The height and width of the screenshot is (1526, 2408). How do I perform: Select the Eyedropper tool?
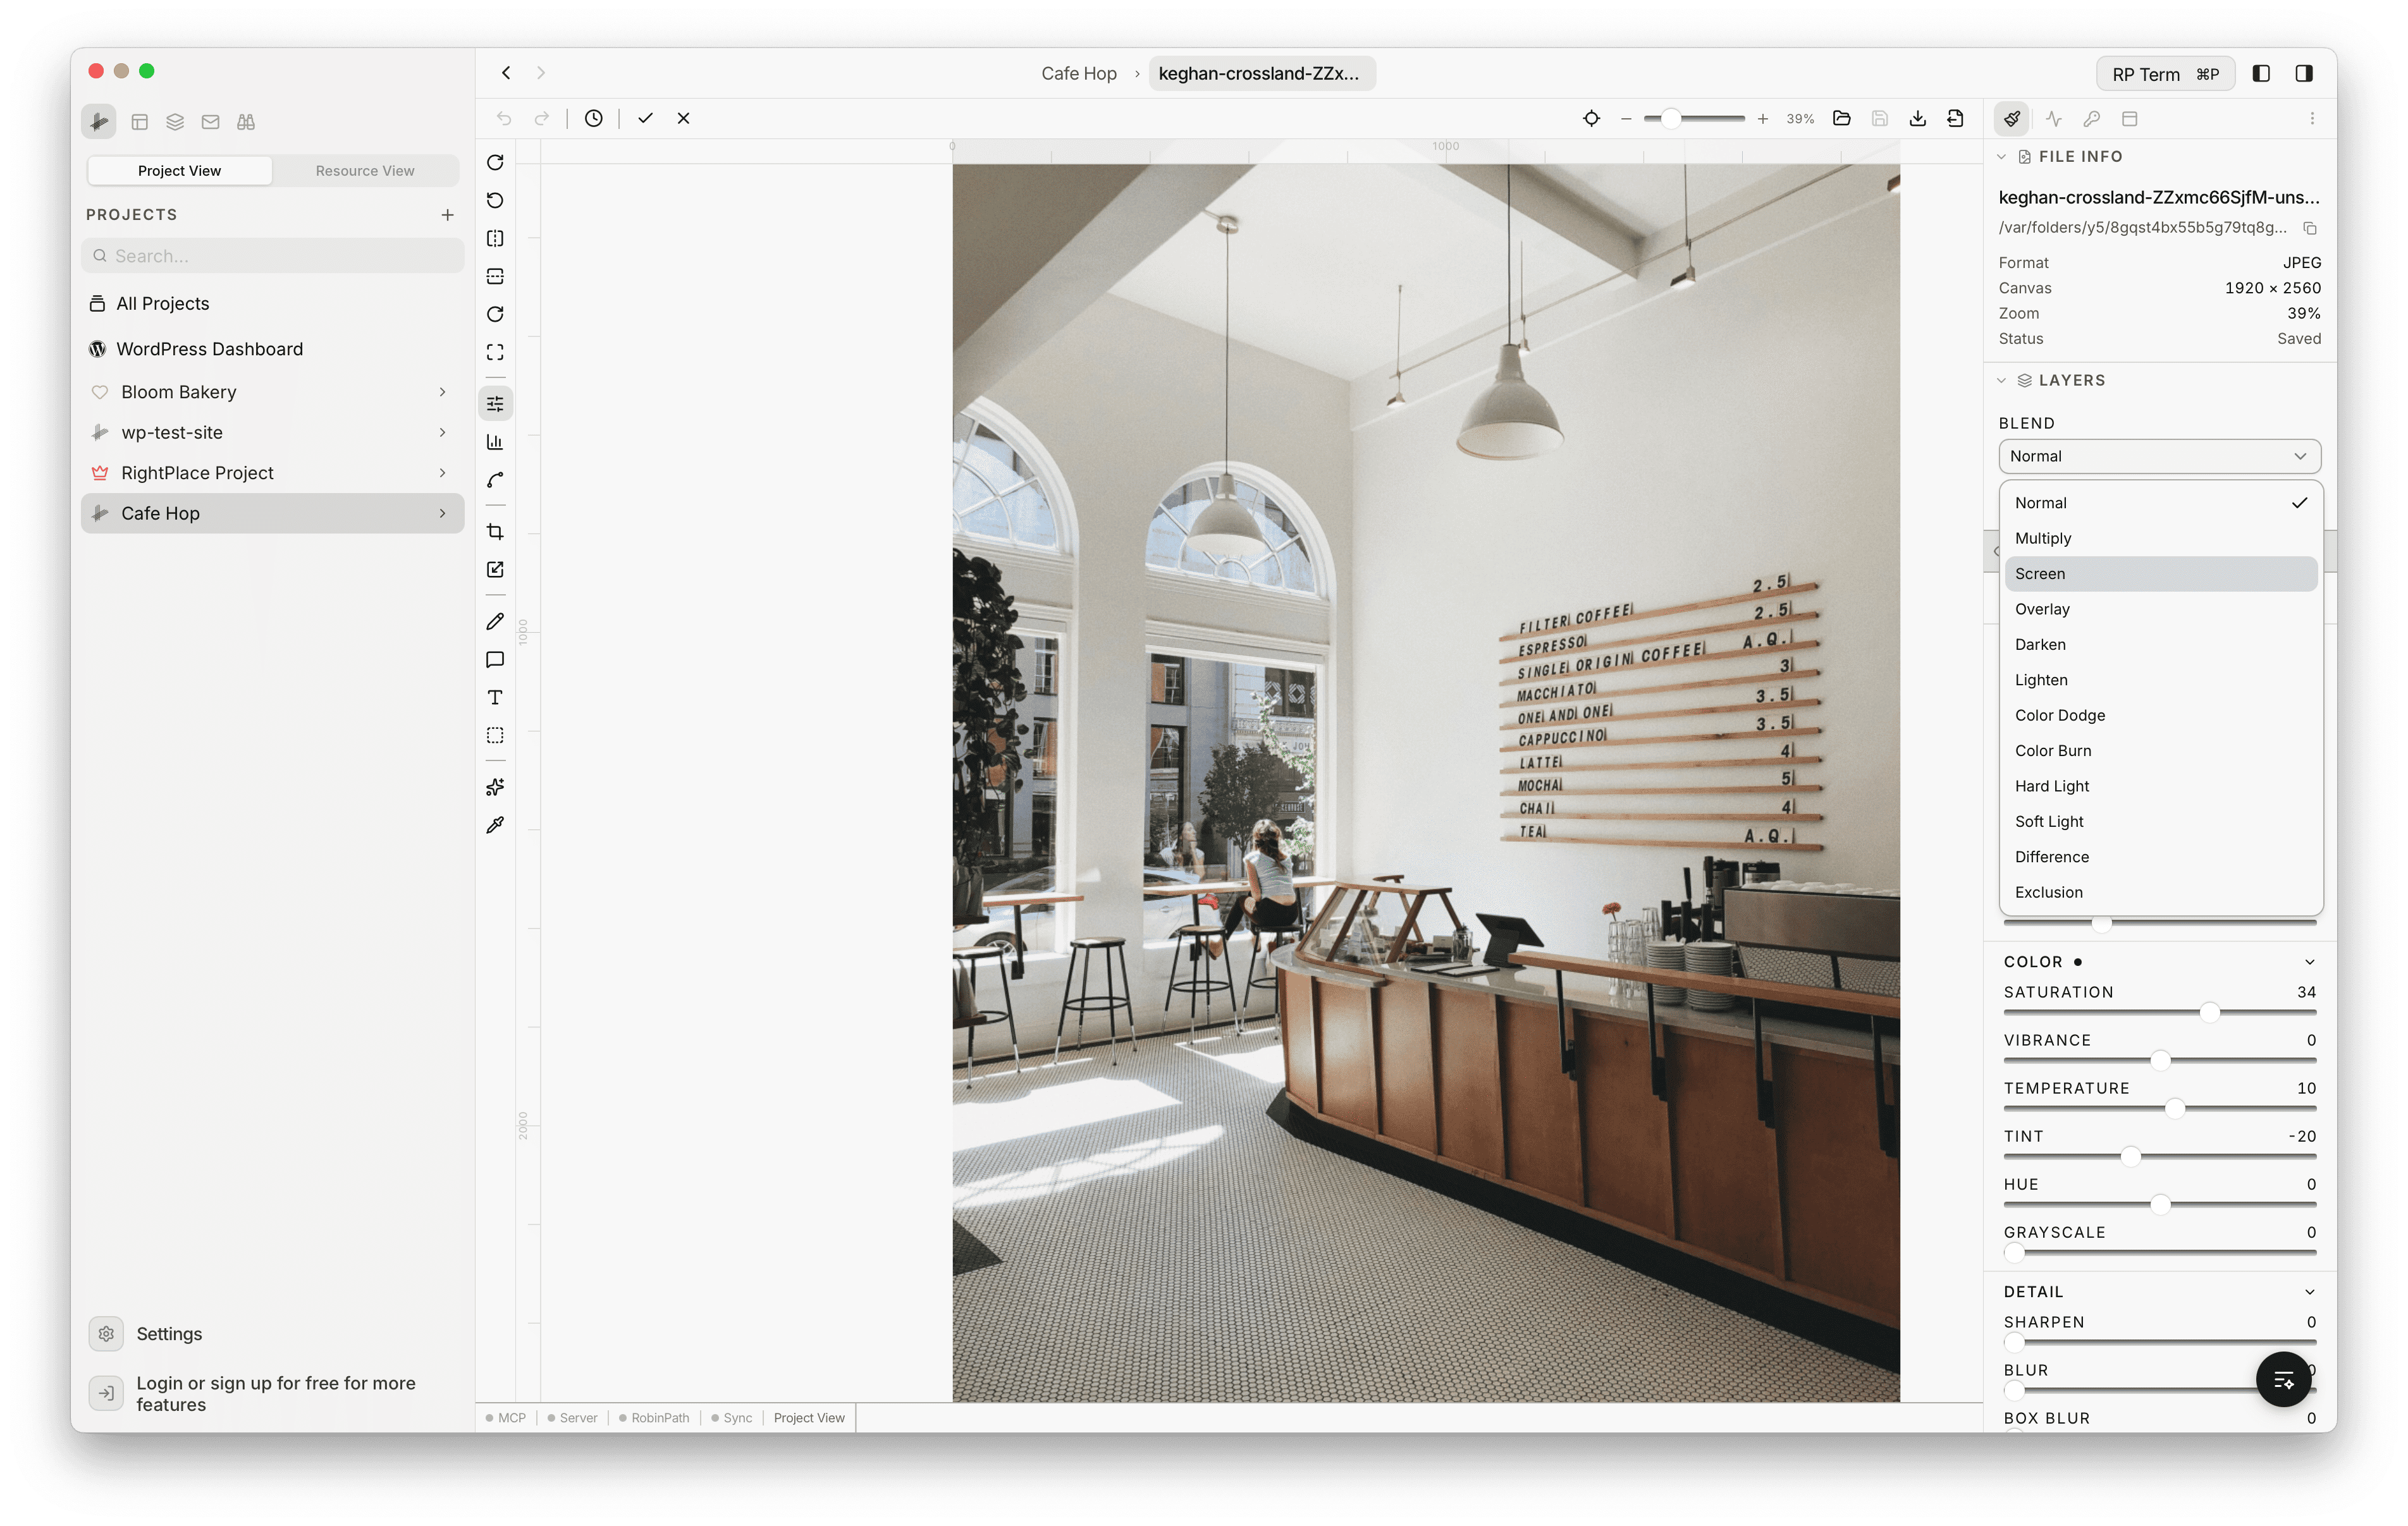495,825
